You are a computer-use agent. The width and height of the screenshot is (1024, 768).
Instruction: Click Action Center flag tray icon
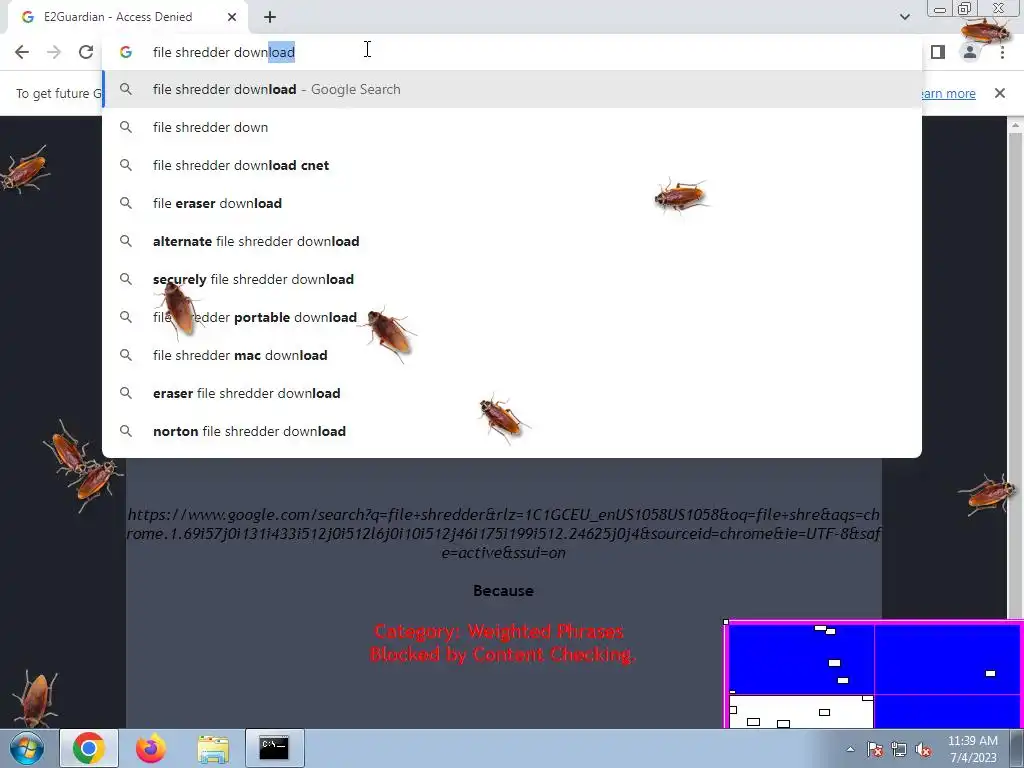[875, 749]
